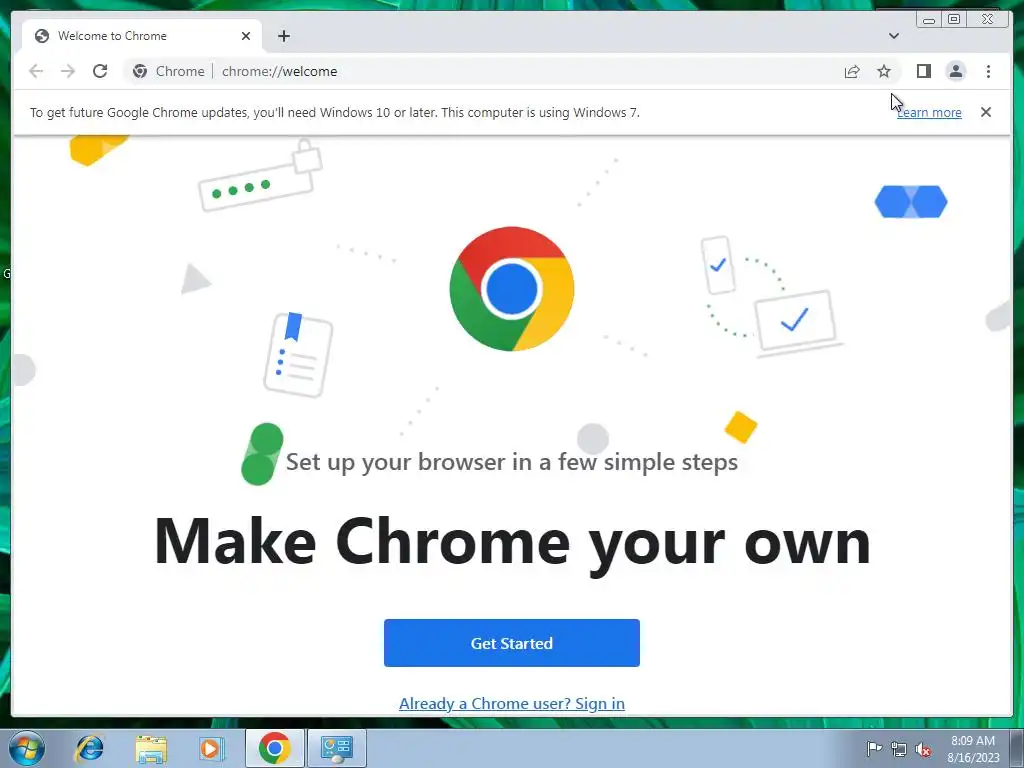
Task: Open the three-dot Chrome menu
Action: coord(988,71)
